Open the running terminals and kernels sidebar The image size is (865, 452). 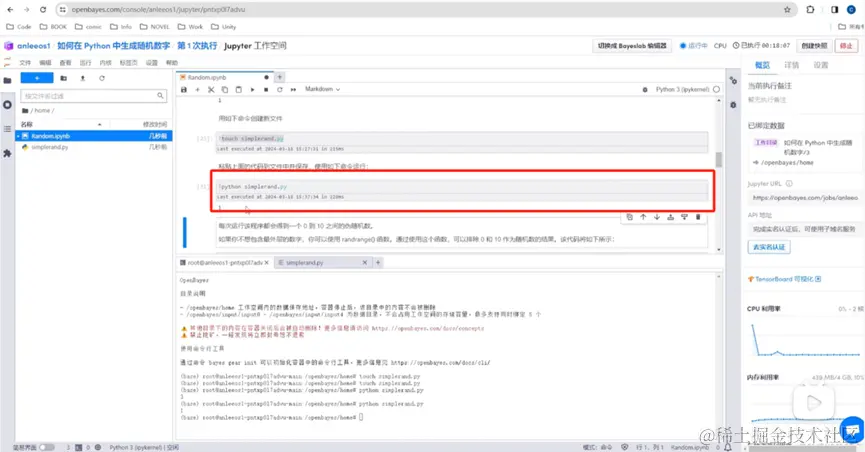(x=7, y=105)
